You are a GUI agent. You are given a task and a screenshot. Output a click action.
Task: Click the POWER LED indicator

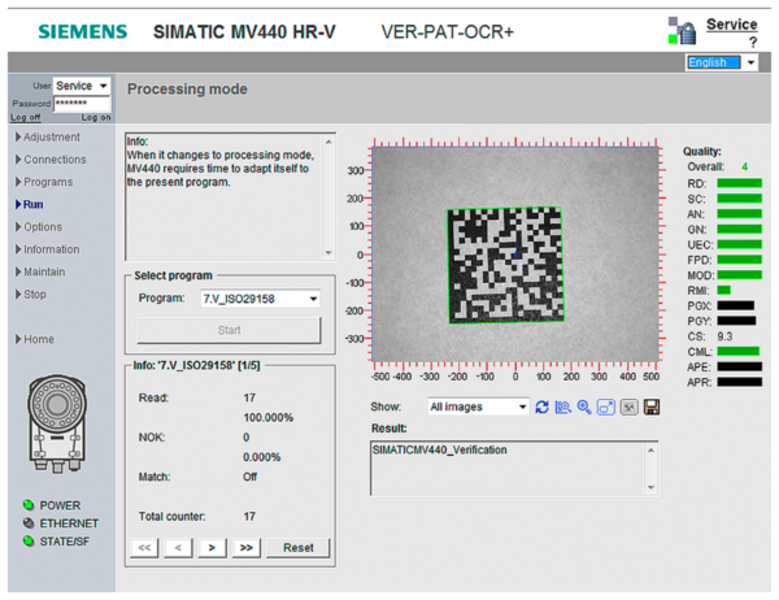pos(29,505)
